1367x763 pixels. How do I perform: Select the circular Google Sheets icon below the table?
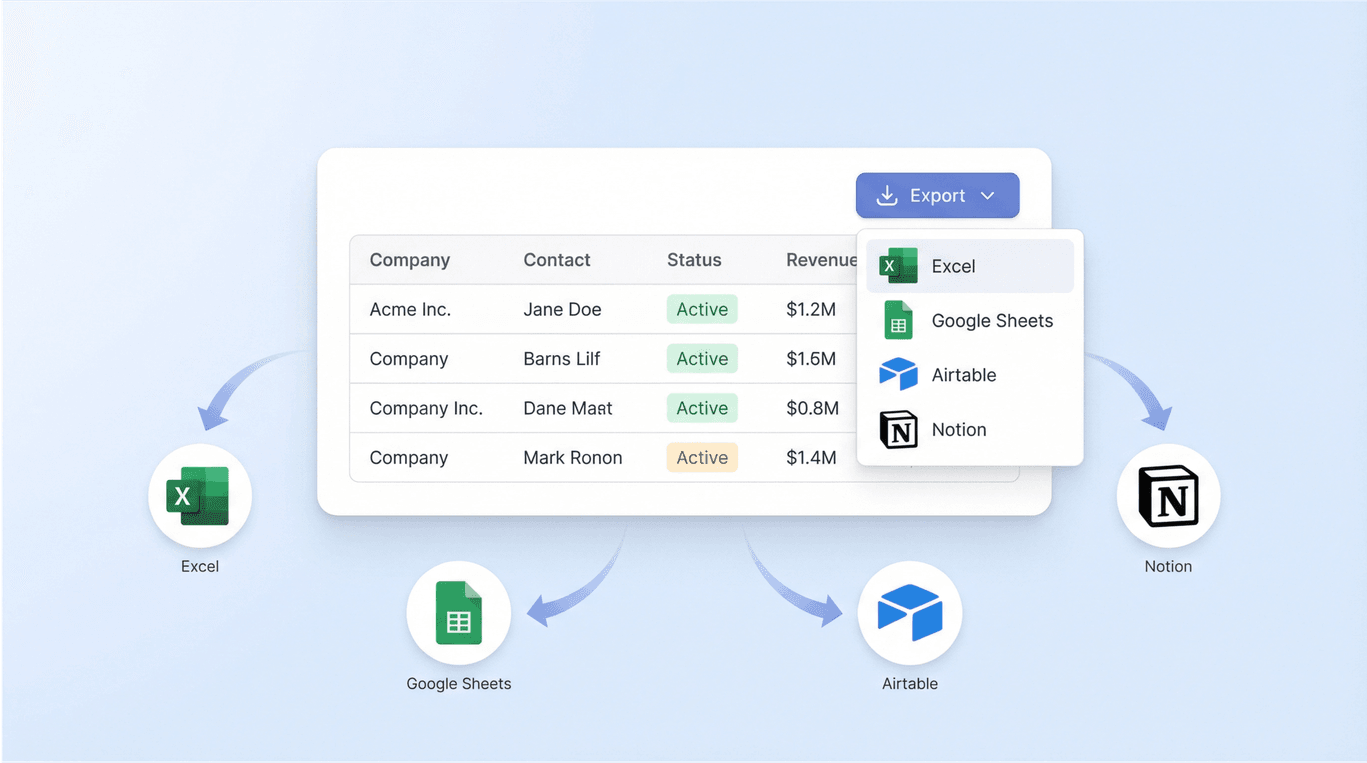click(458, 613)
